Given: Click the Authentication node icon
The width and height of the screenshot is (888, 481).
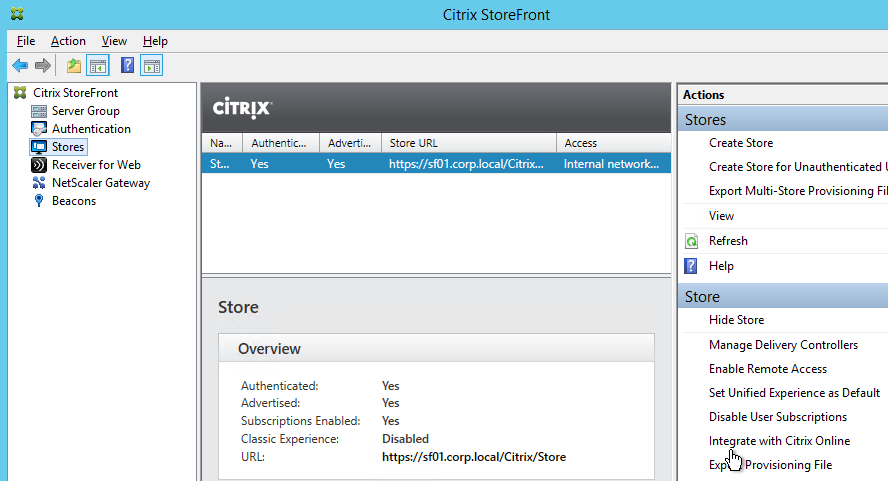Looking at the screenshot, I should (x=39, y=129).
